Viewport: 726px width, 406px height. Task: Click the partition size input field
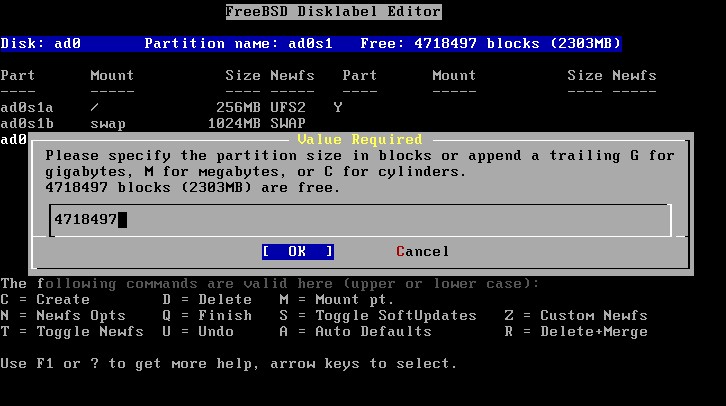[360, 220]
